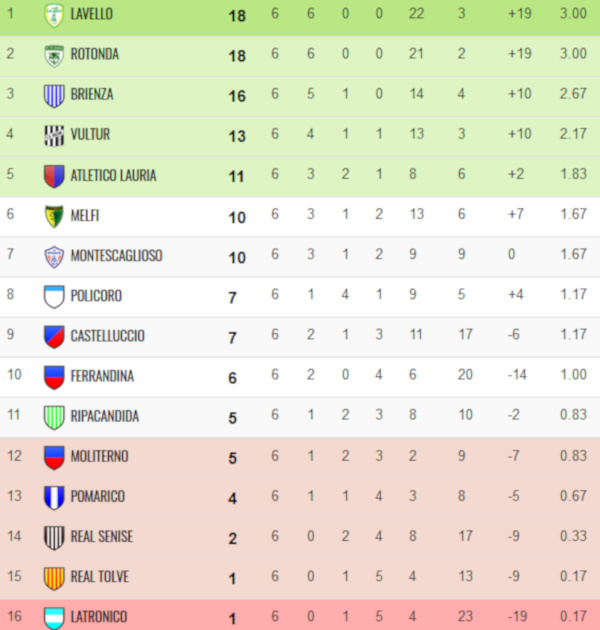Open the Ferrandina team link
The width and height of the screenshot is (600, 630).
(102, 376)
